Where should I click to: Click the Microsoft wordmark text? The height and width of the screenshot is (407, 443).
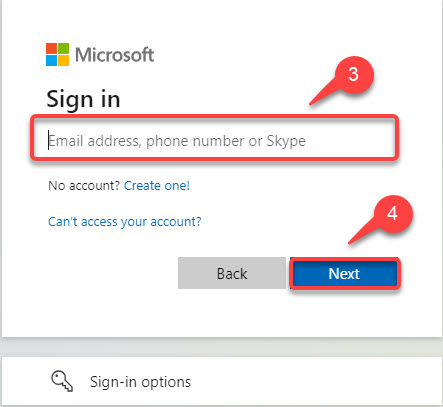115,55
